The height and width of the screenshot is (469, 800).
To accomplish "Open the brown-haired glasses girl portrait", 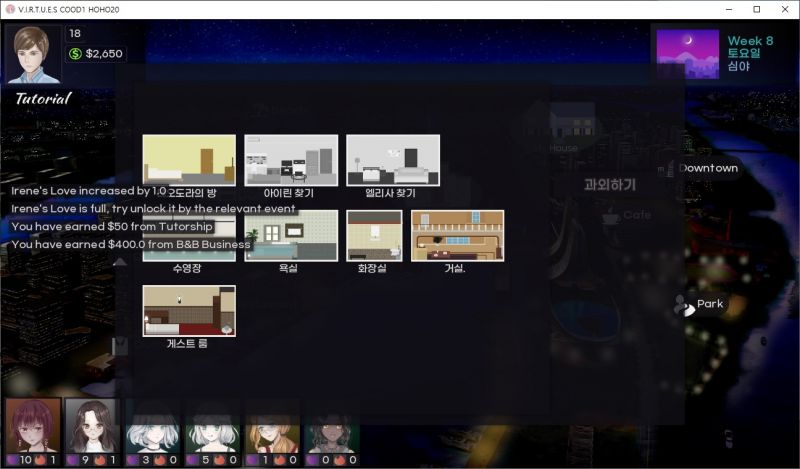I will [x=92, y=426].
